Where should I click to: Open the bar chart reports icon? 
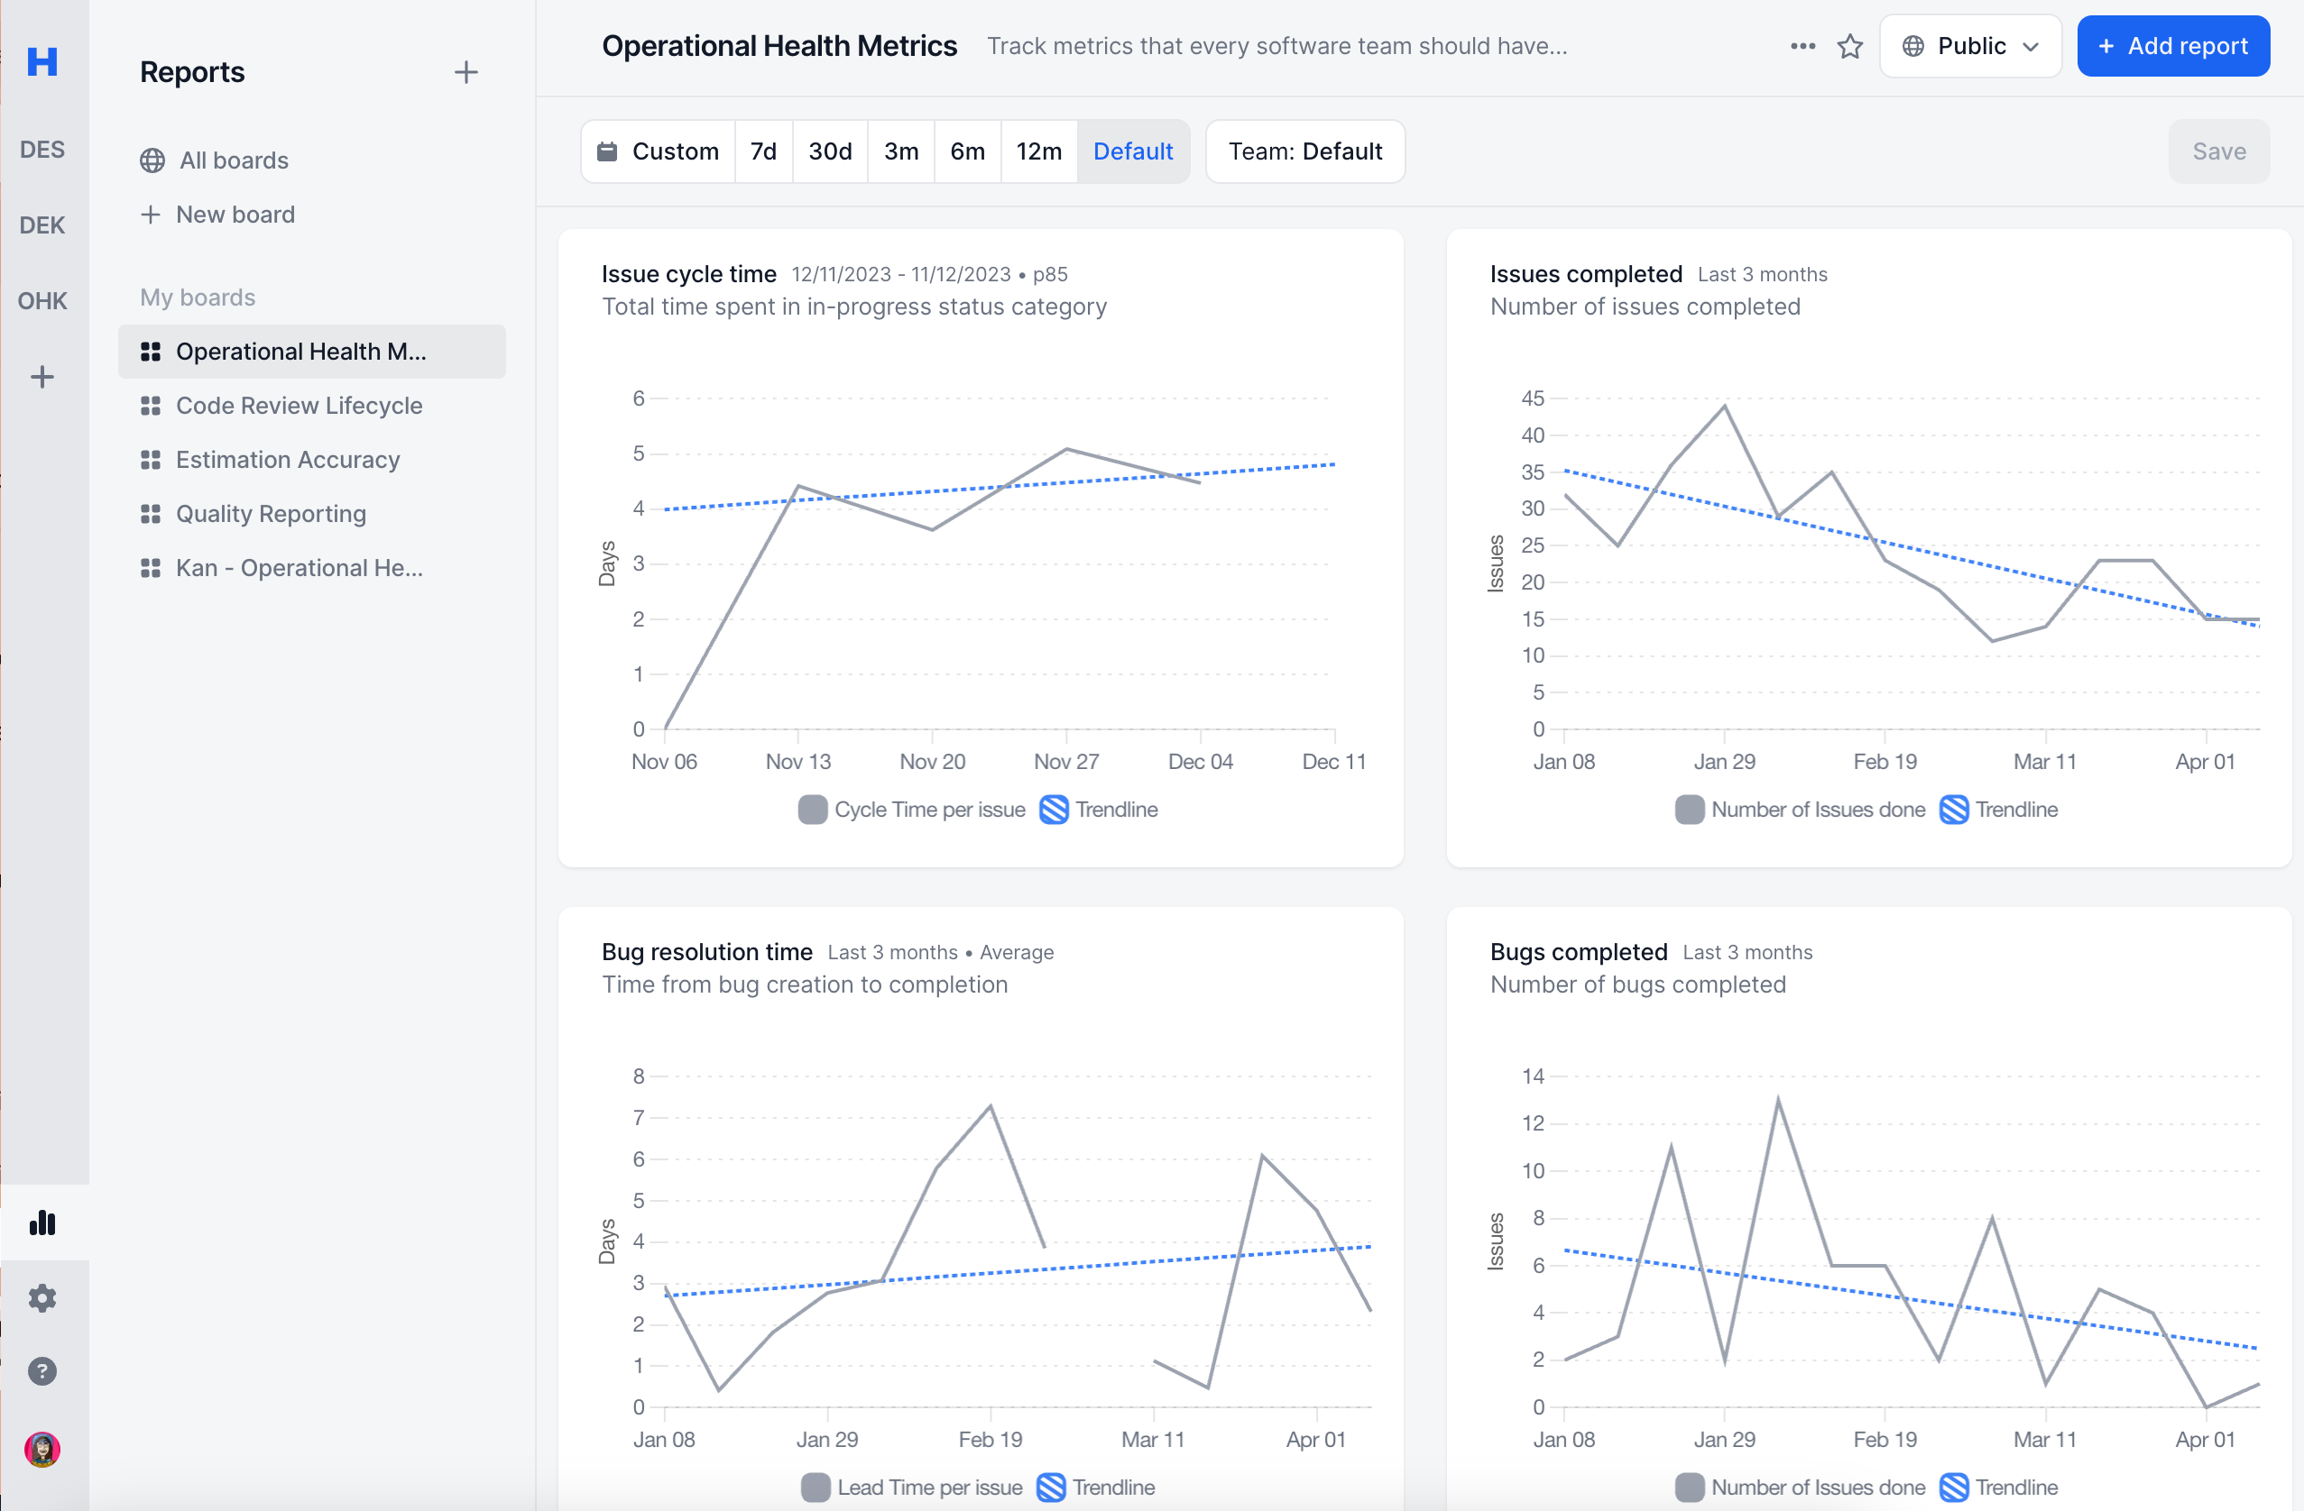[x=42, y=1222]
